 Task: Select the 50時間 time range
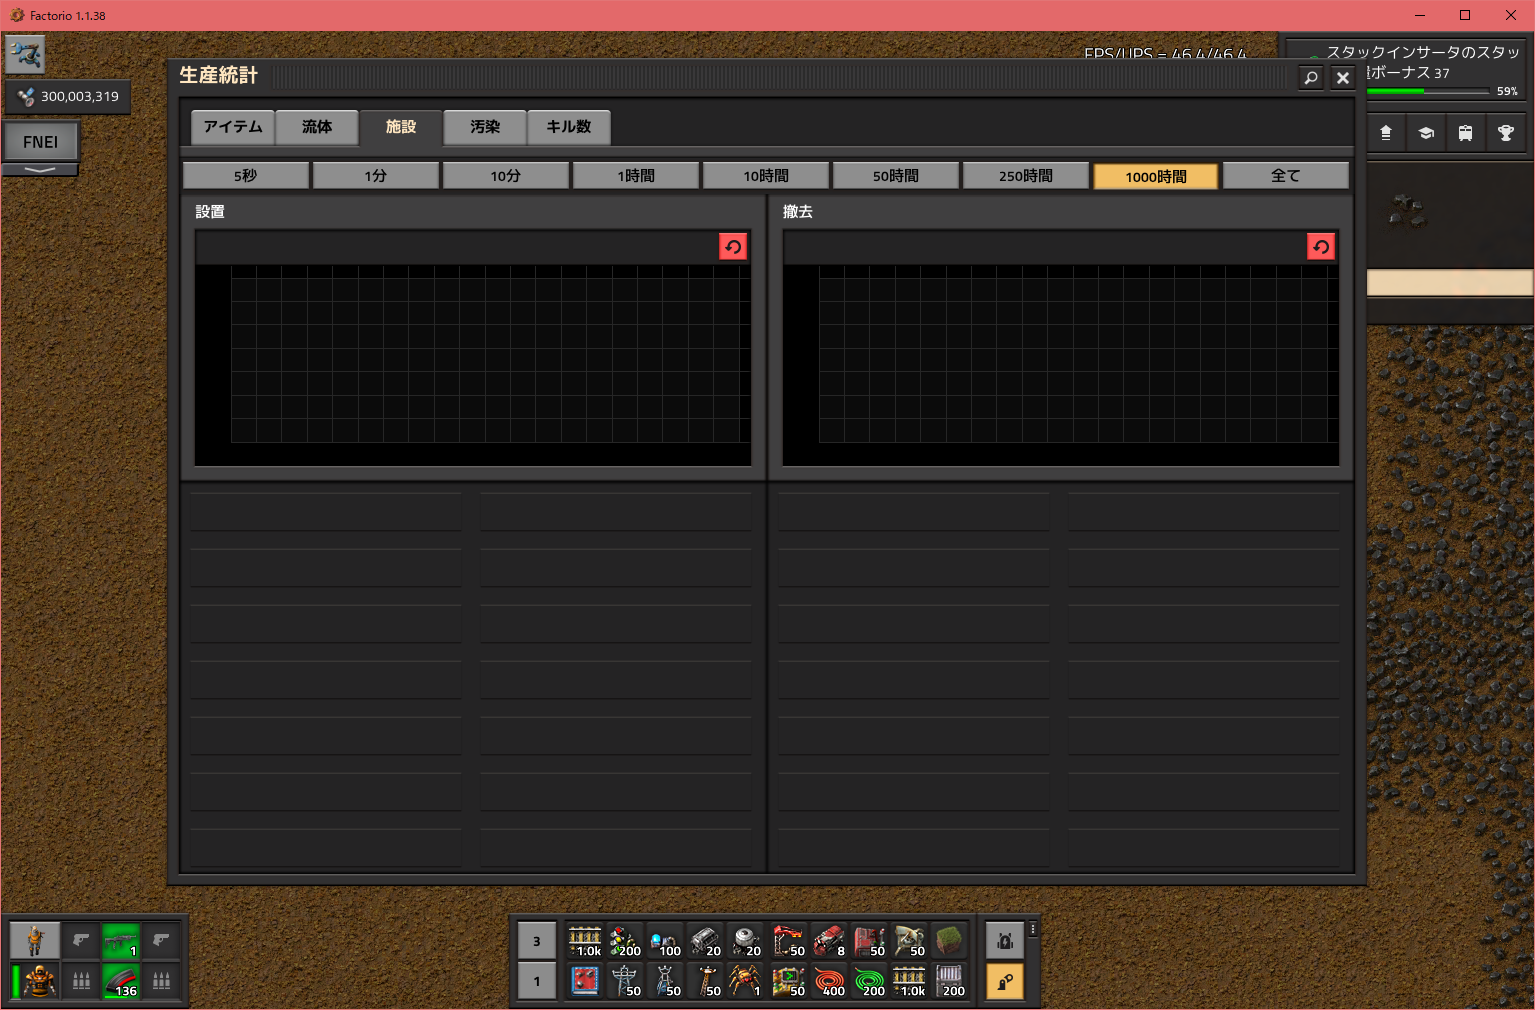[896, 176]
